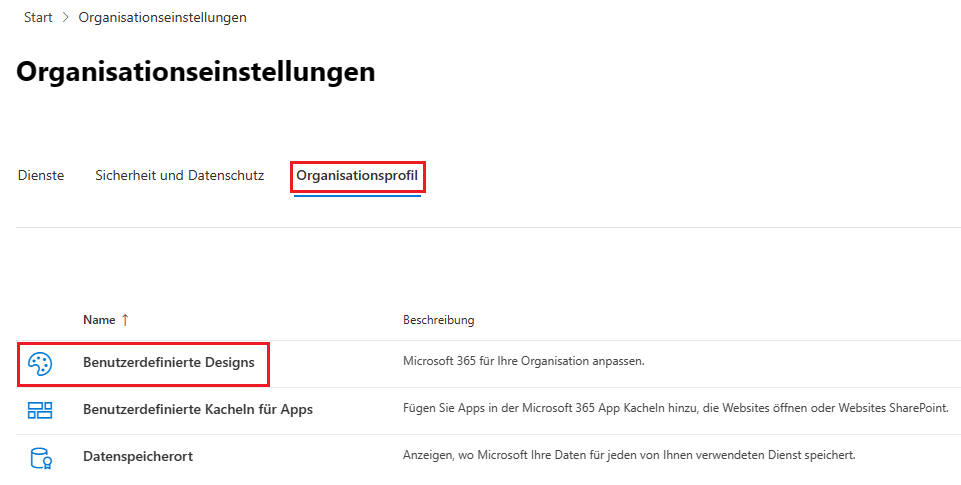This screenshot has width=961, height=485.
Task: Switch to the Dienste tab
Action: pos(41,175)
